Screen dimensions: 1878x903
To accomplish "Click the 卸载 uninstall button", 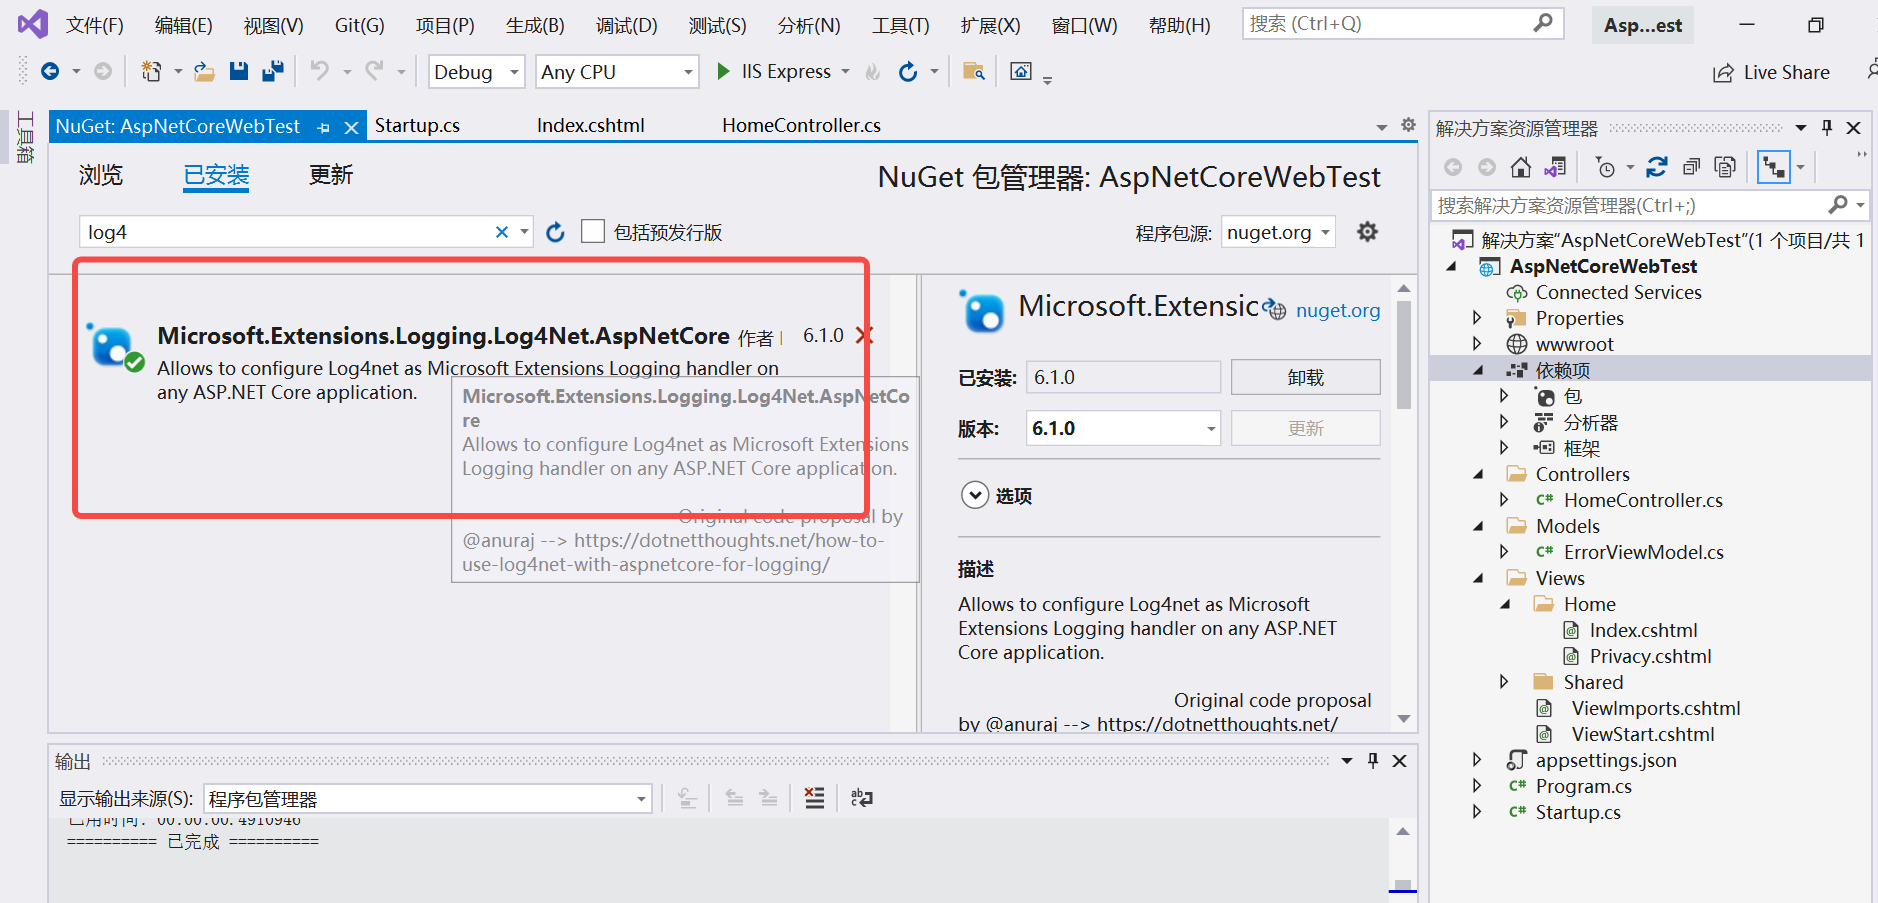I will tap(1305, 377).
